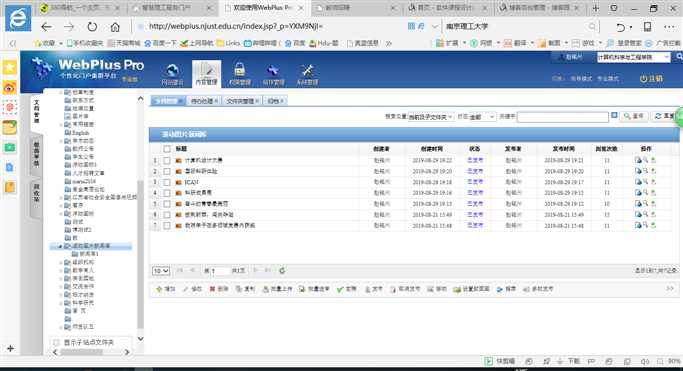Screen dimensions: 683x371
Task: Click the 增加 add star icon in toolbar
Action: 166,289
